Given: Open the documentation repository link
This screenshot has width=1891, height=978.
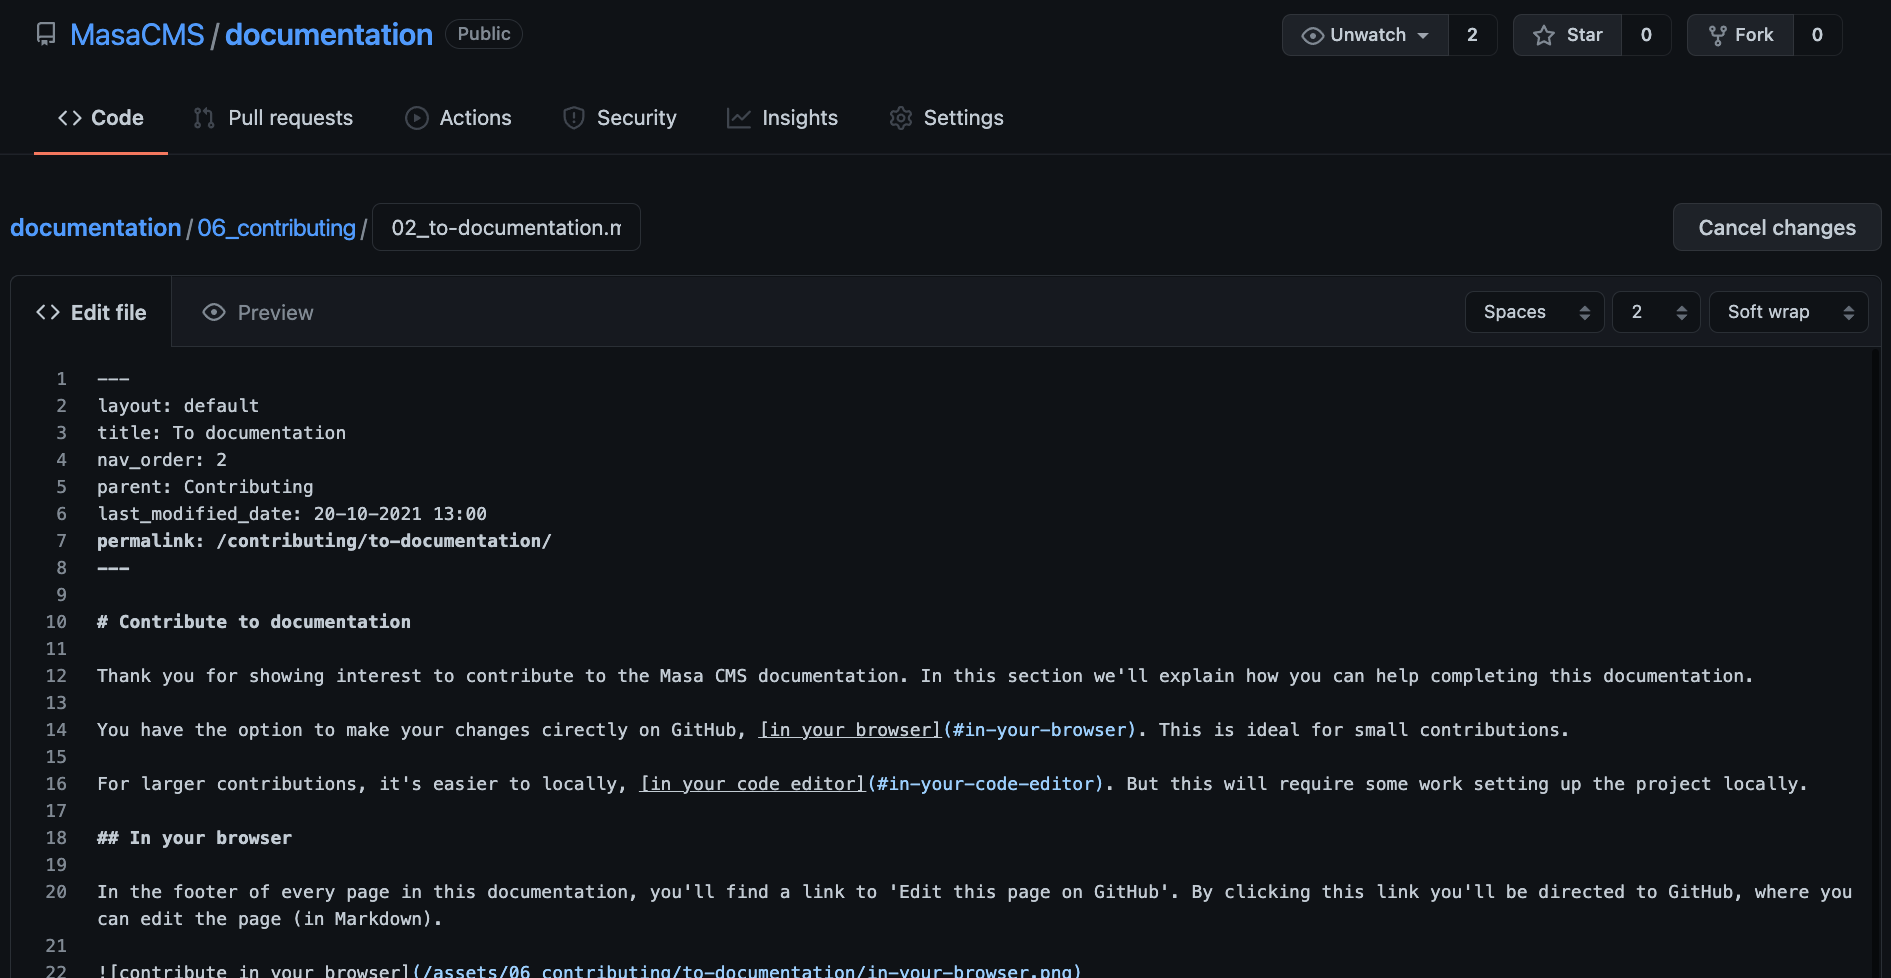Looking at the screenshot, I should [329, 35].
